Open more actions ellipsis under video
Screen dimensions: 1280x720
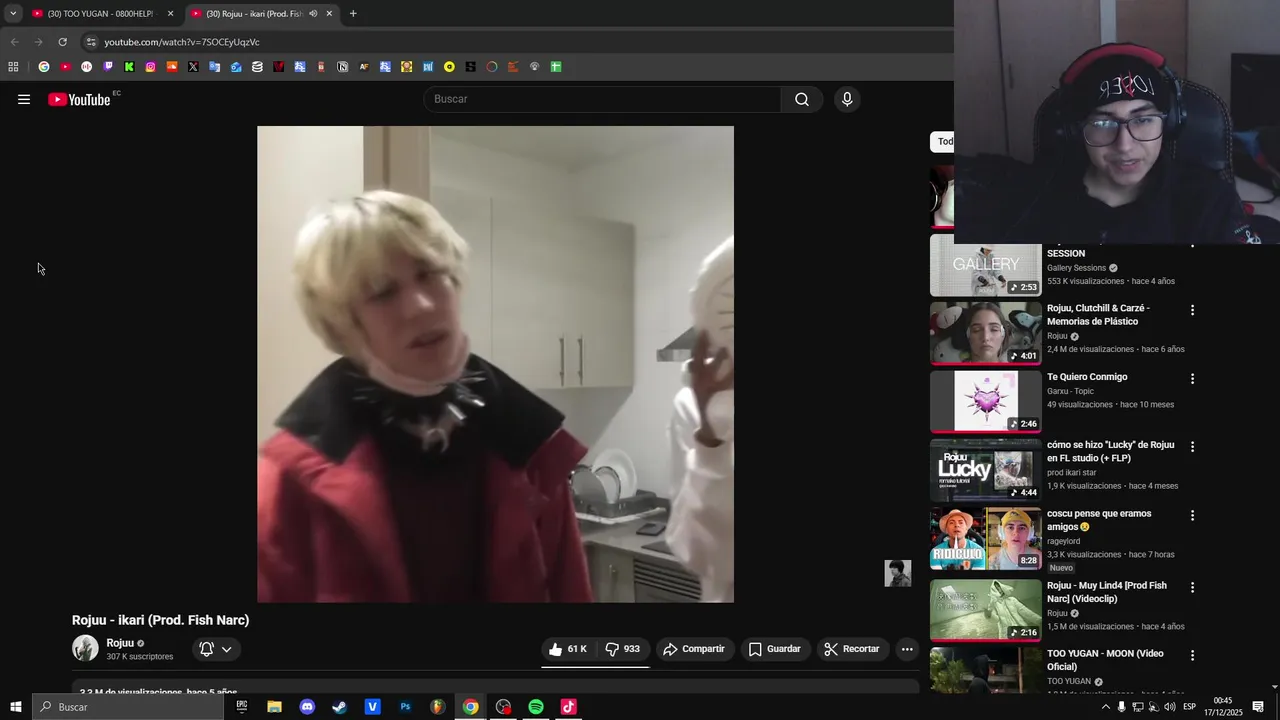(x=907, y=649)
